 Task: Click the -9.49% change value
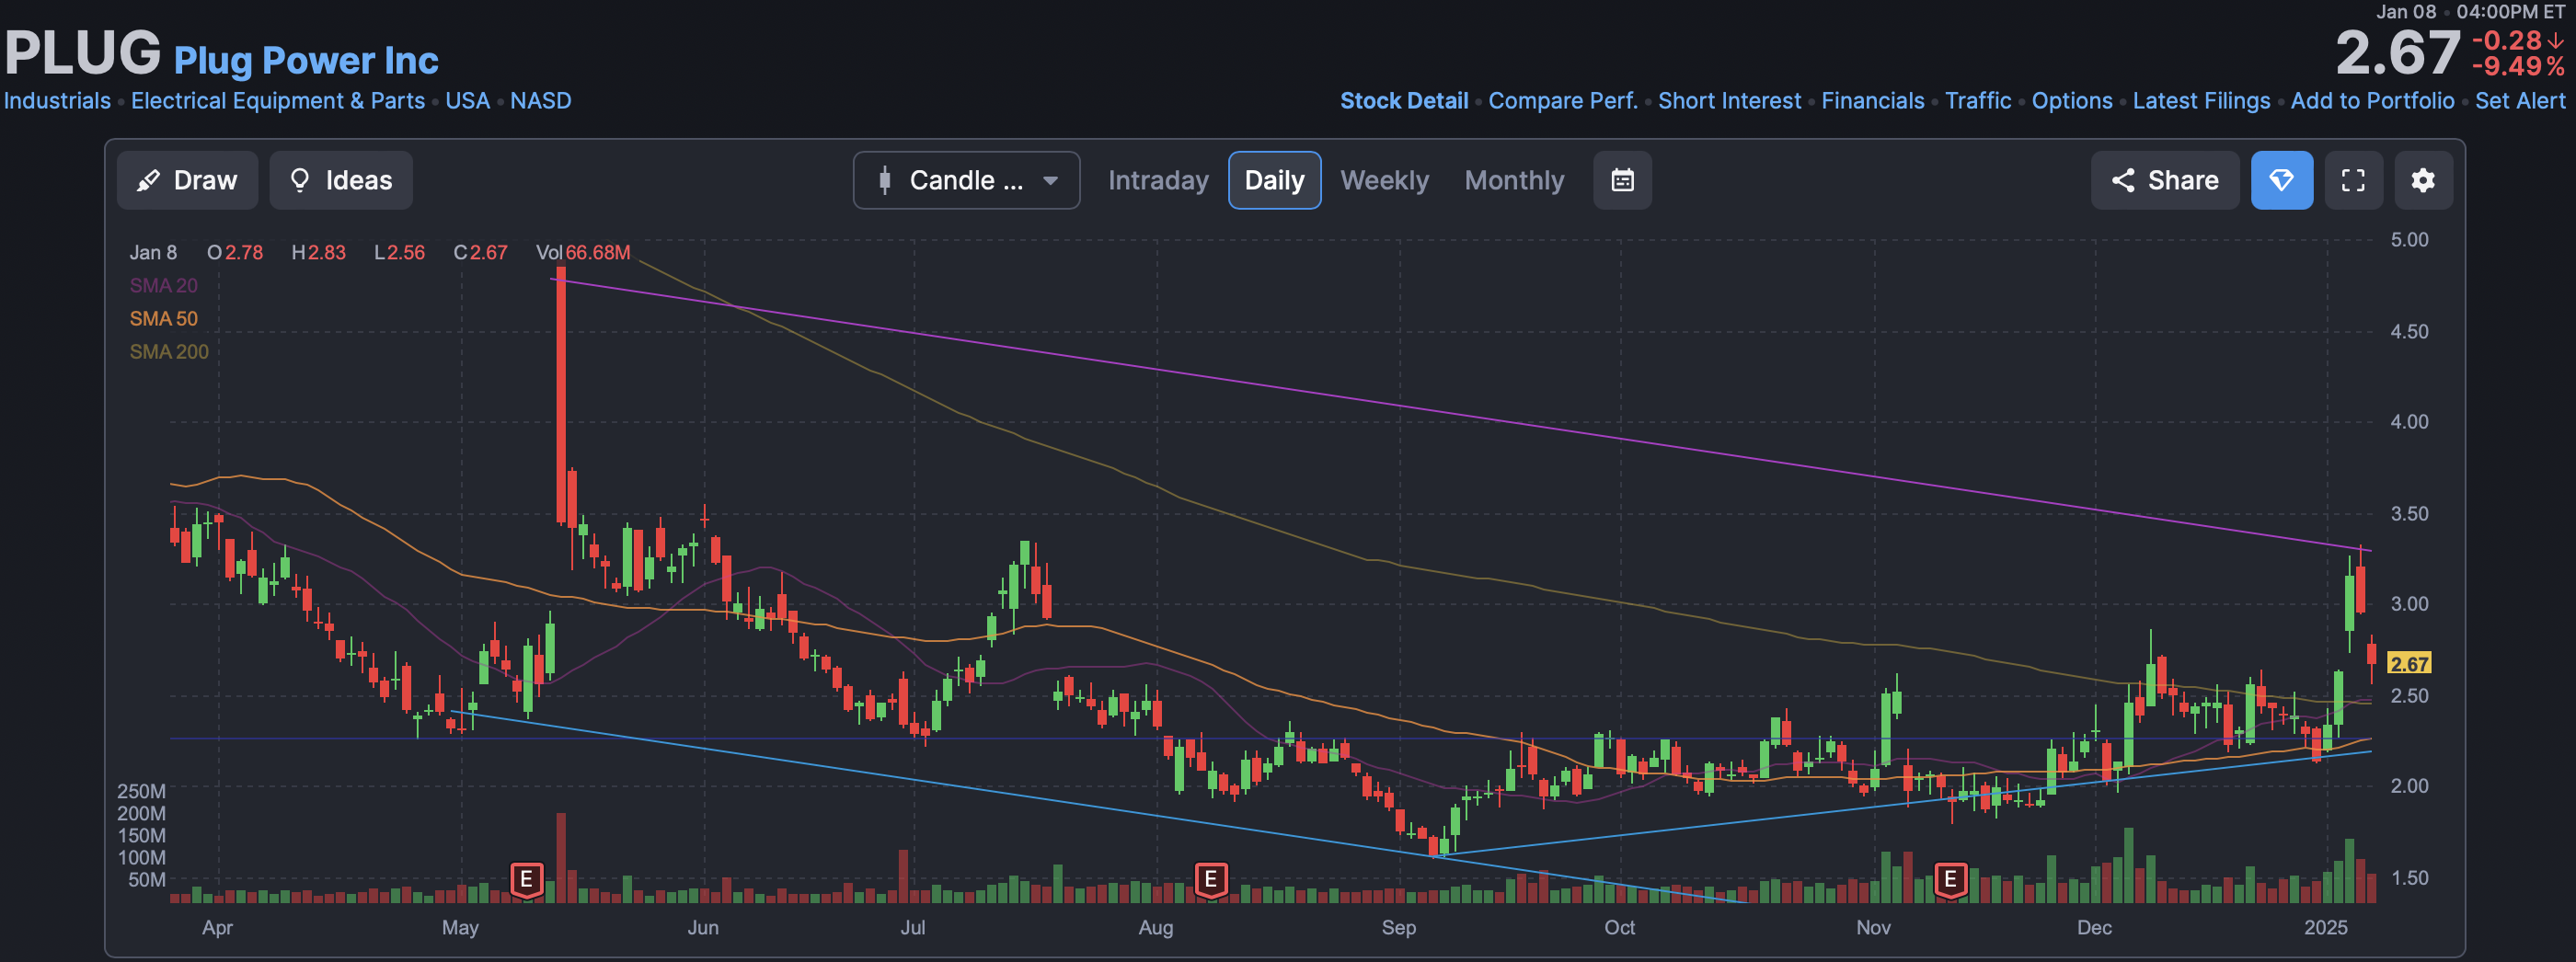pyautogui.click(x=2518, y=67)
